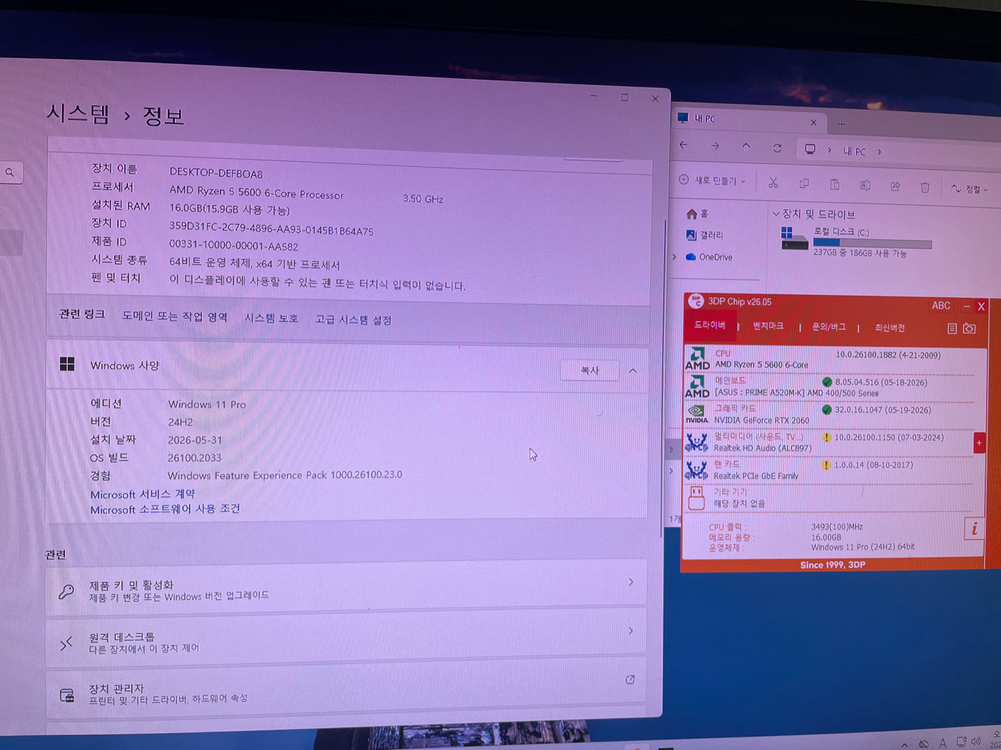
Task: Click 시스템 in the Settings breadcrumb
Action: click(x=78, y=114)
